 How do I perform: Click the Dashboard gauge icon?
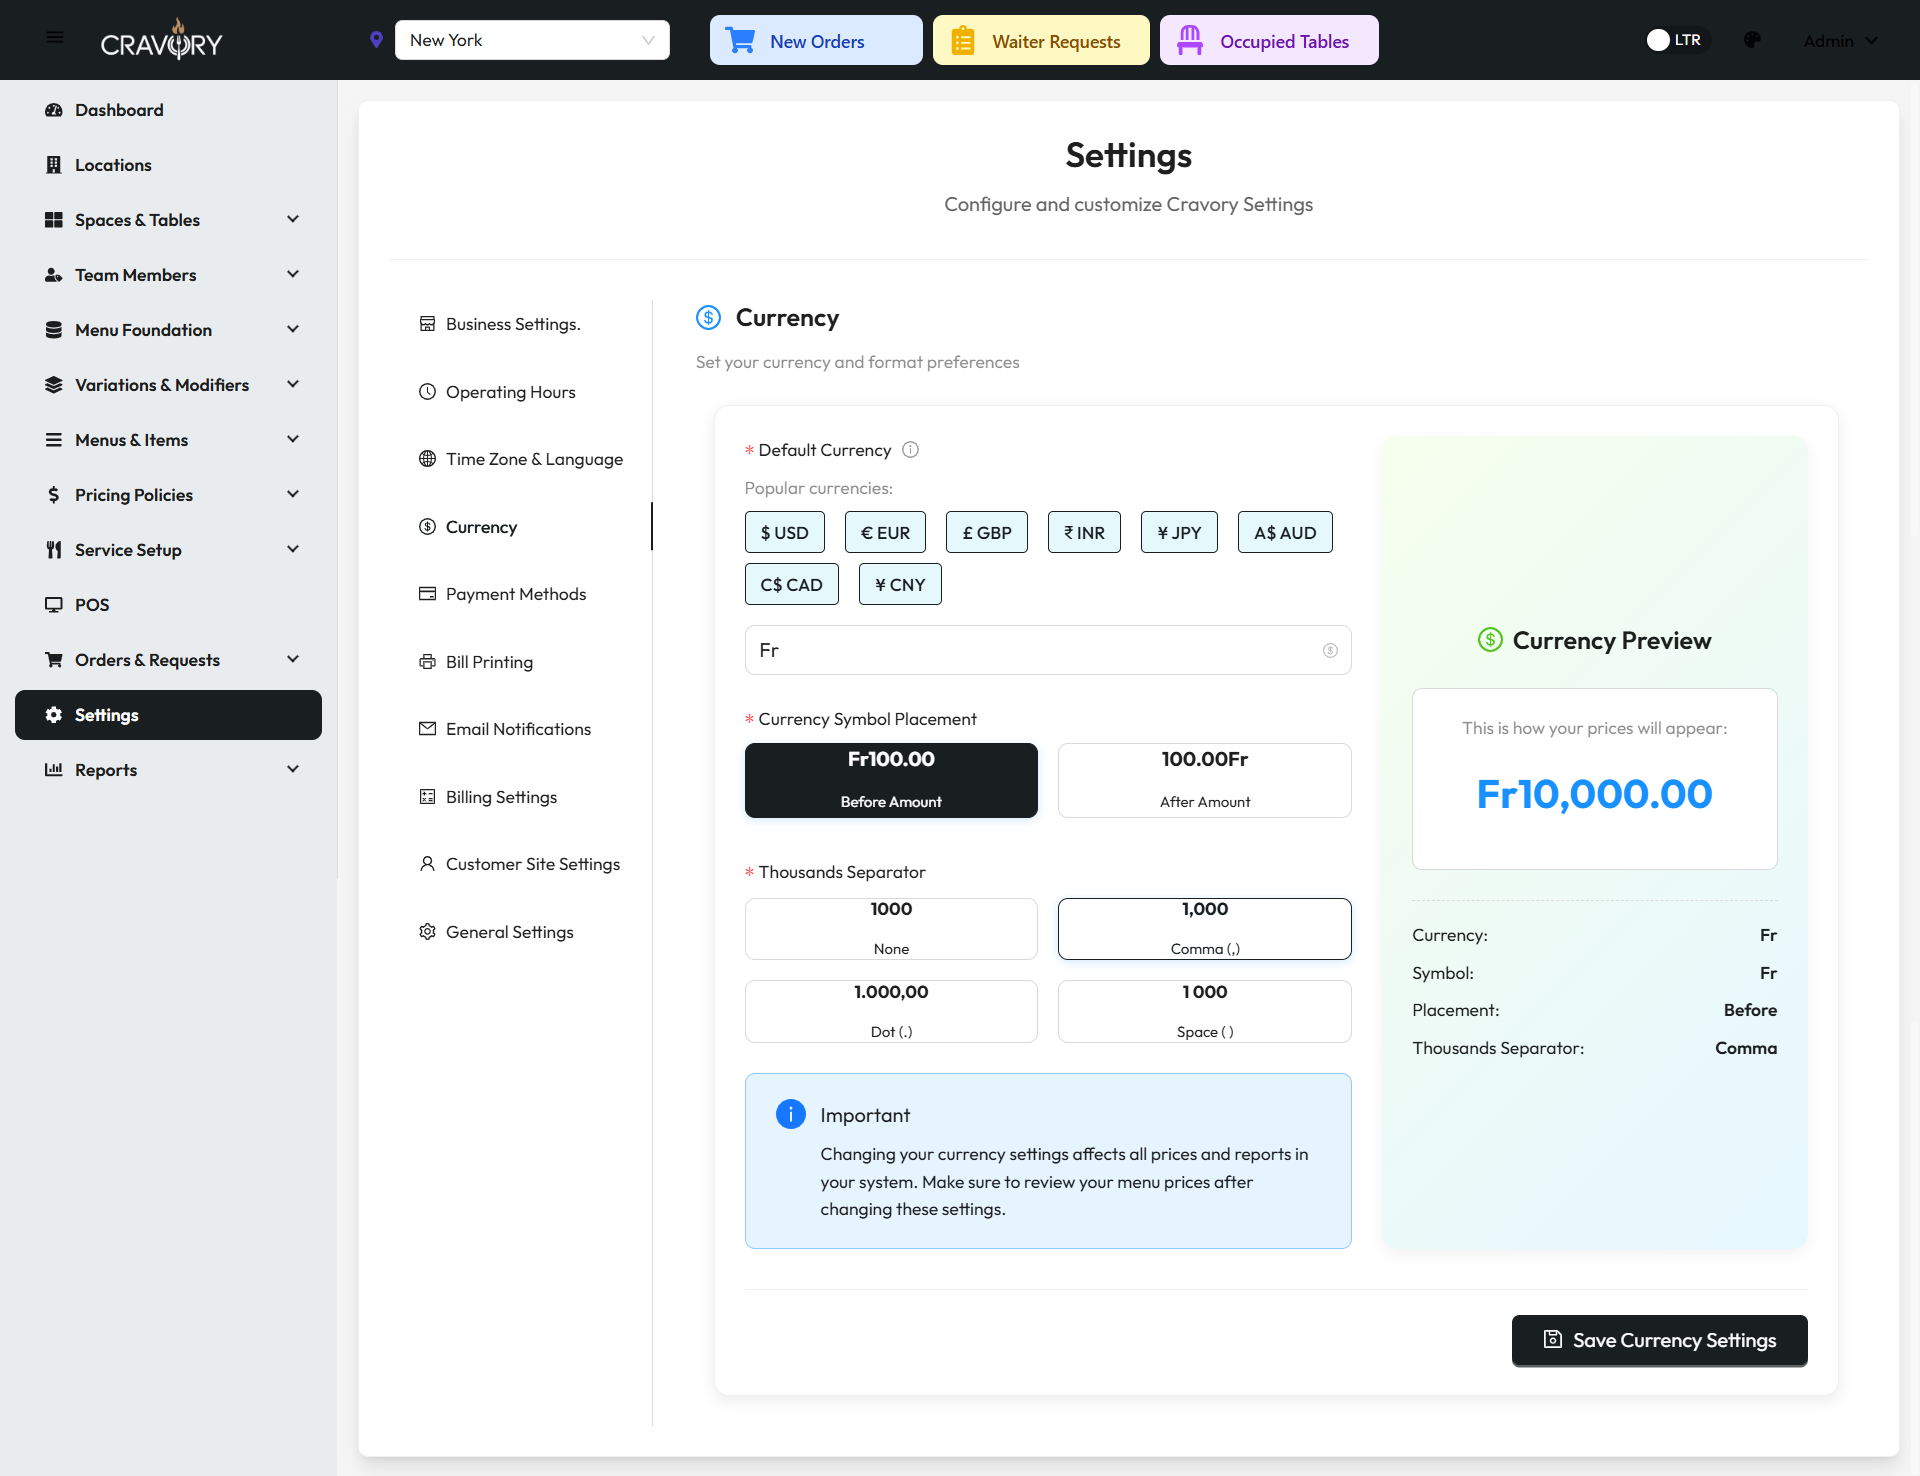click(54, 110)
